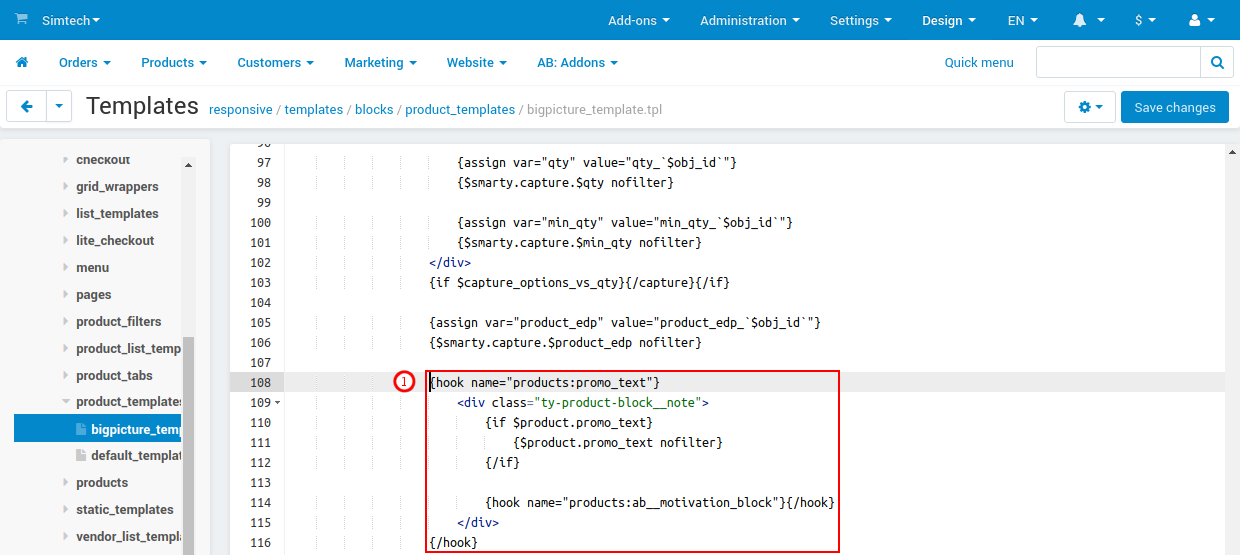
Task: Click line number 108 in gutter
Action: tap(259, 383)
